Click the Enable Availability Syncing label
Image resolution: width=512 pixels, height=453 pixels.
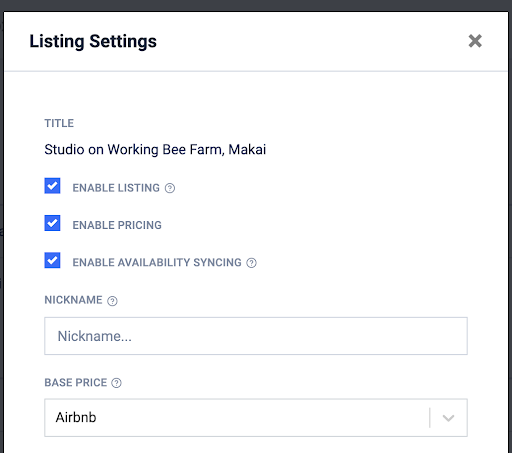[157, 263]
